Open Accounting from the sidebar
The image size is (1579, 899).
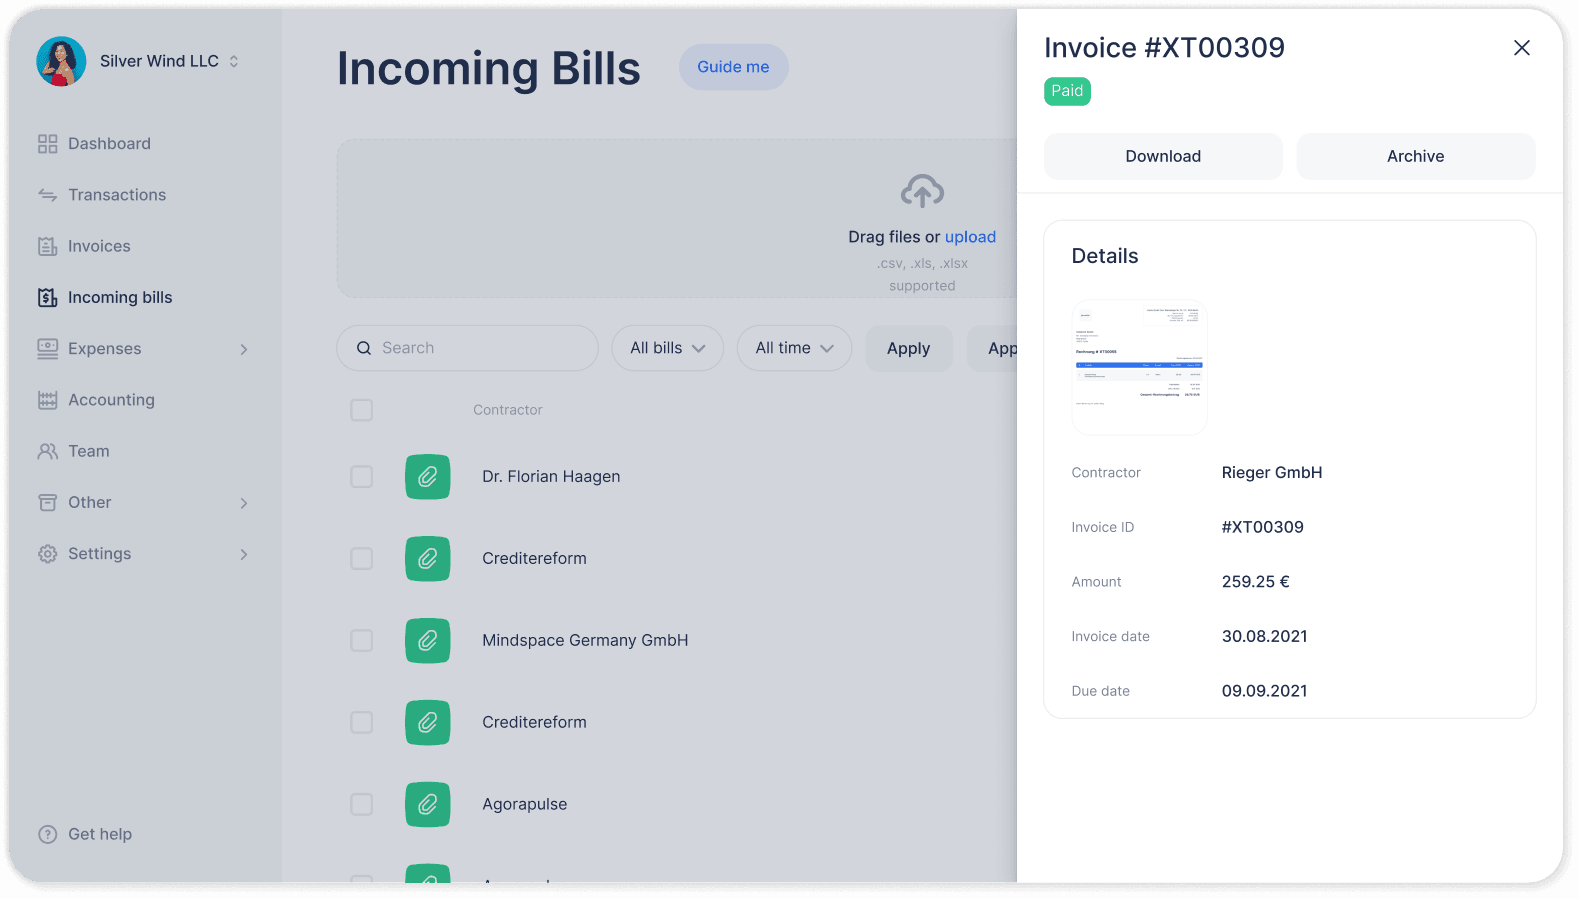tap(111, 400)
